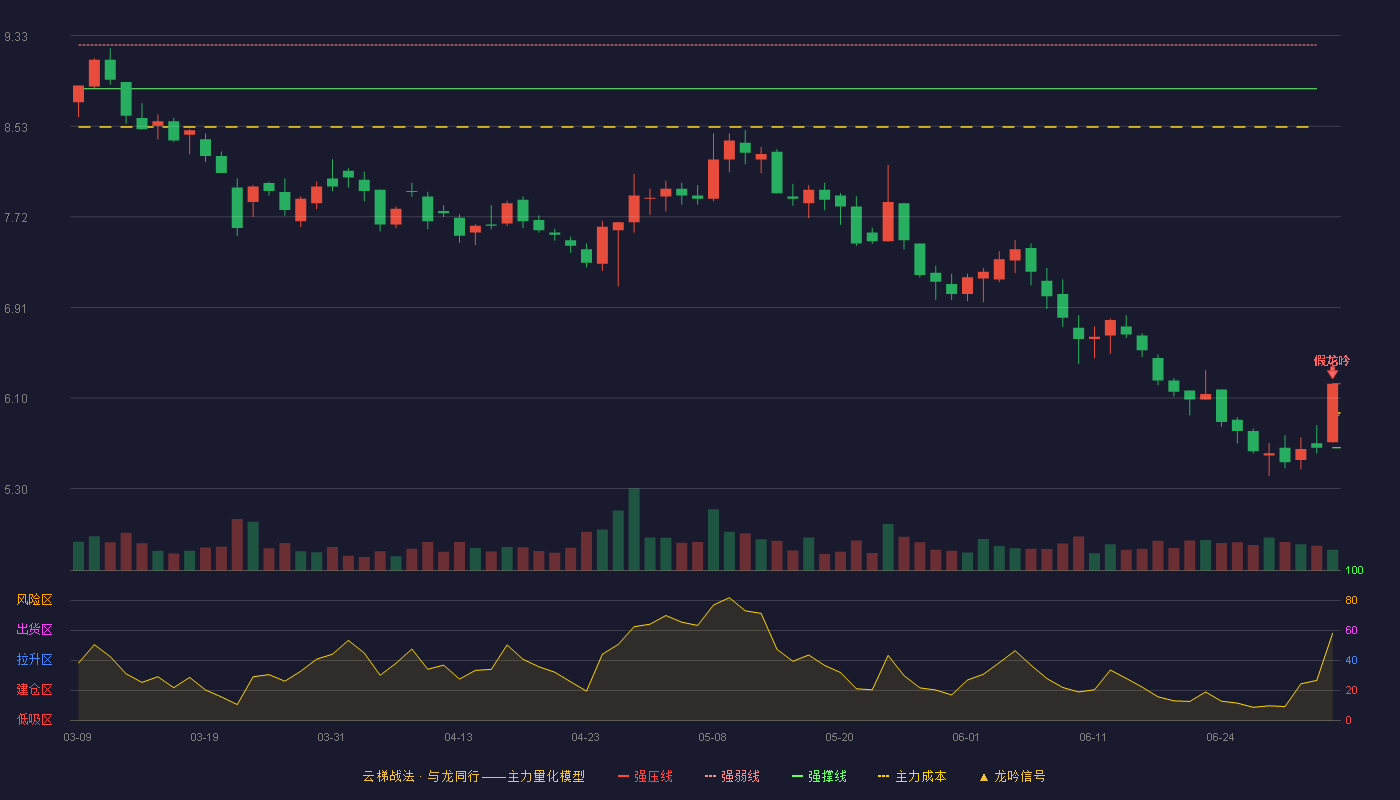This screenshot has width=1400, height=800.
Task: Click the 出货区 zone label
Action: coord(35,630)
